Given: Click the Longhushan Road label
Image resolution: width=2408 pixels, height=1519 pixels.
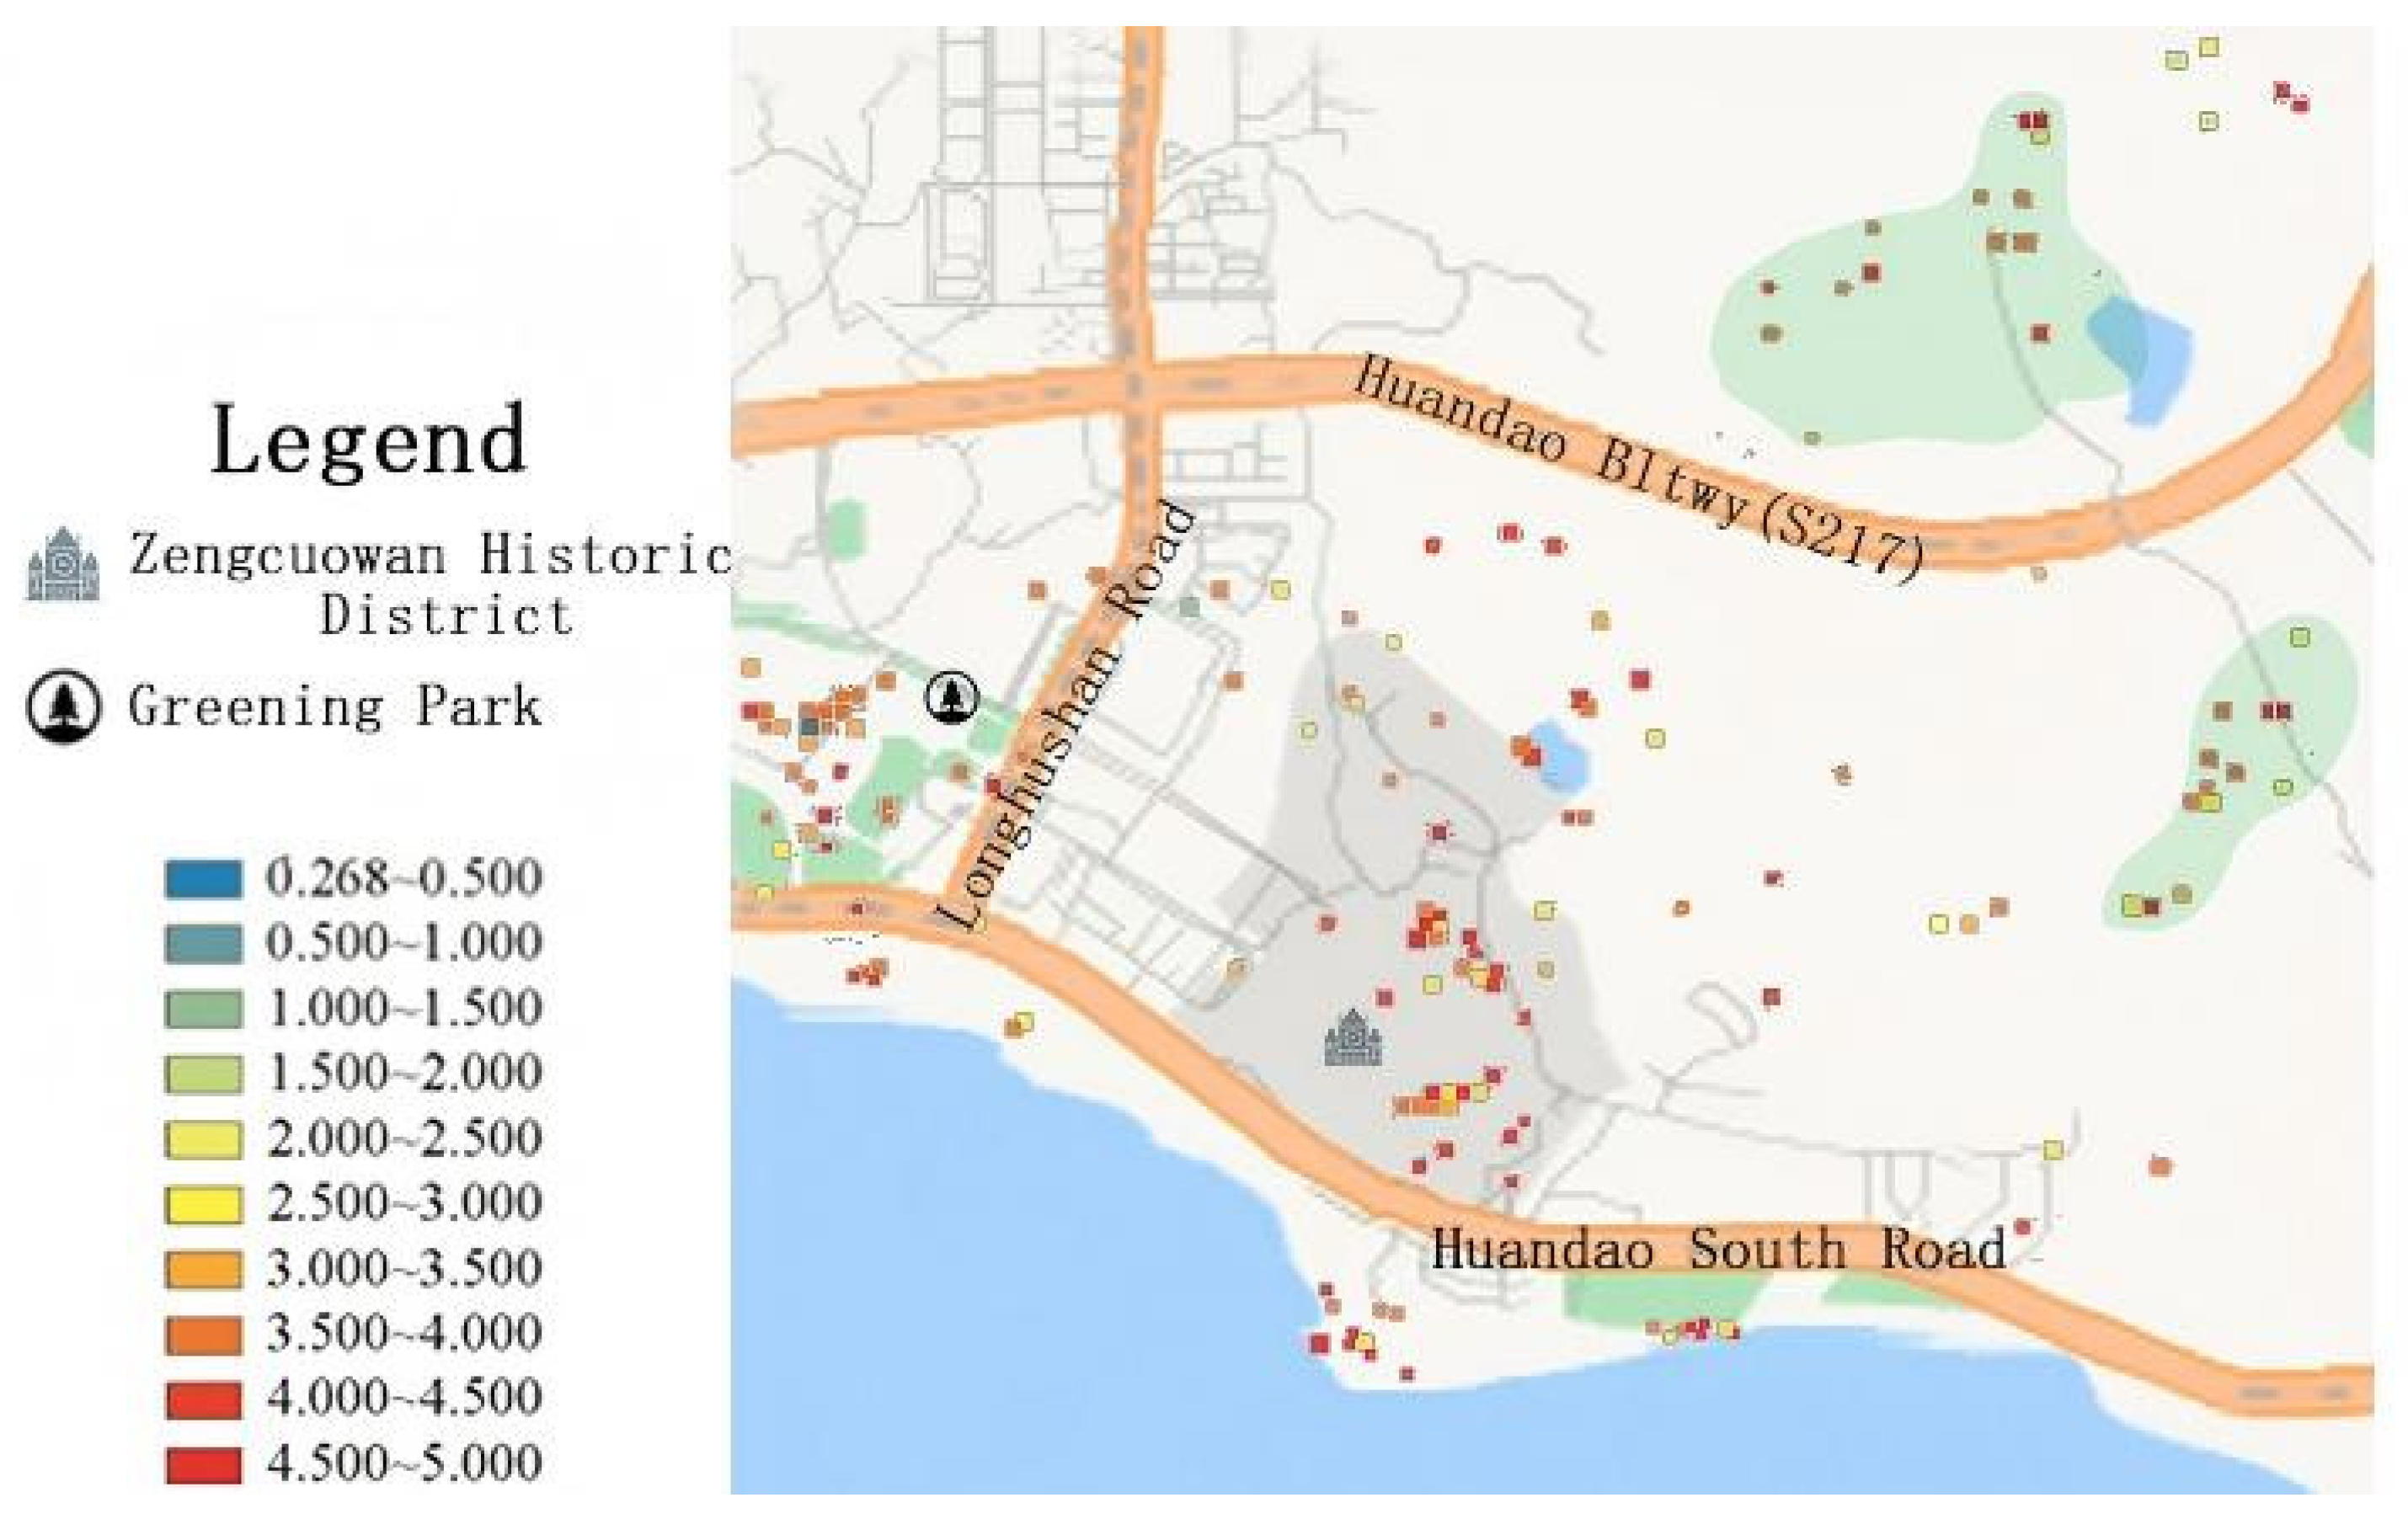Looking at the screenshot, I should coord(1066,715).
